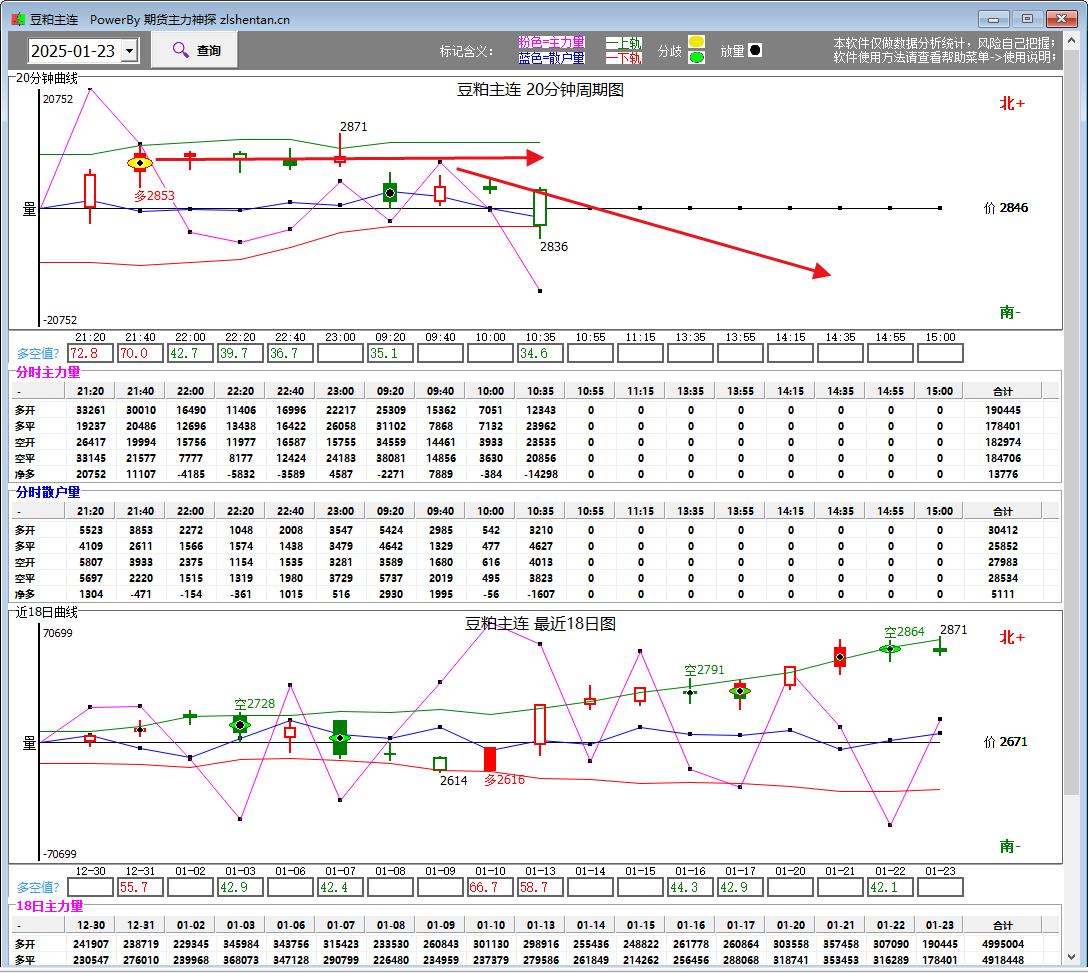
Task: Select the solid red candle above 多2616
Action: click(490, 759)
